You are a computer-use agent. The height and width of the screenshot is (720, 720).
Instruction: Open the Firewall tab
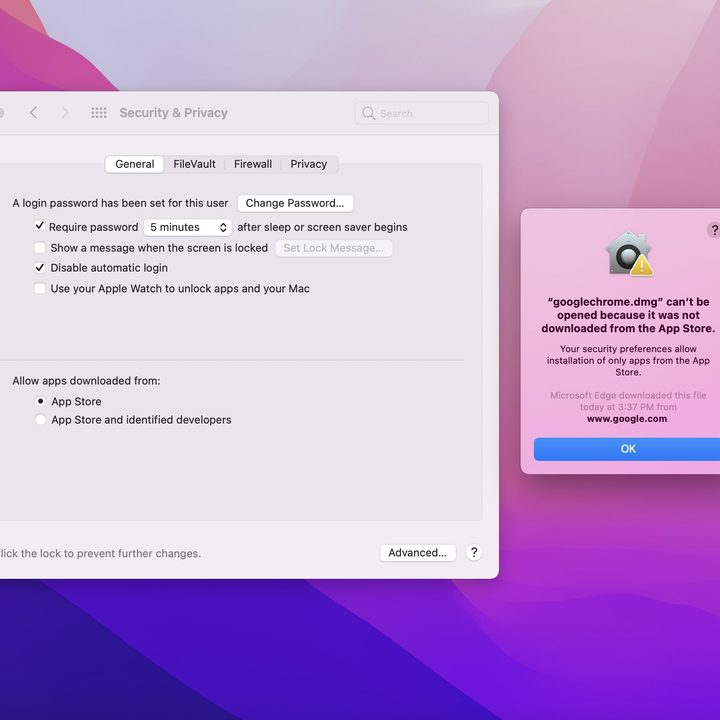253,164
